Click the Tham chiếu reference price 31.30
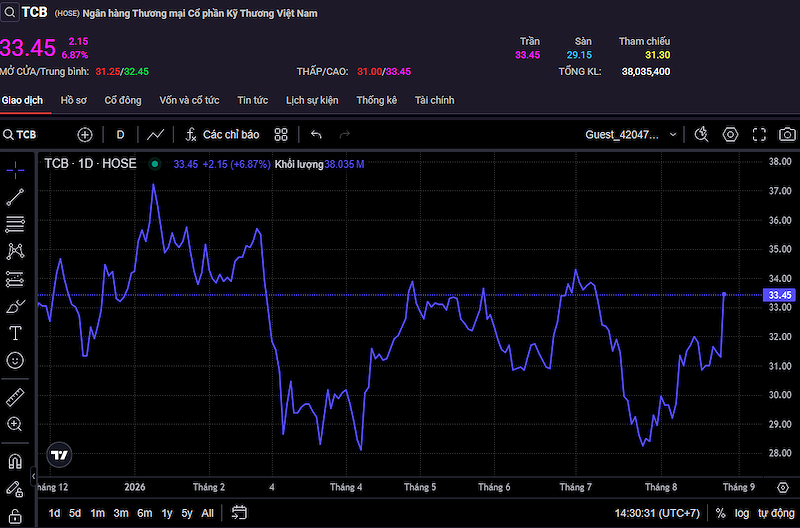800x528 pixels. 658,55
